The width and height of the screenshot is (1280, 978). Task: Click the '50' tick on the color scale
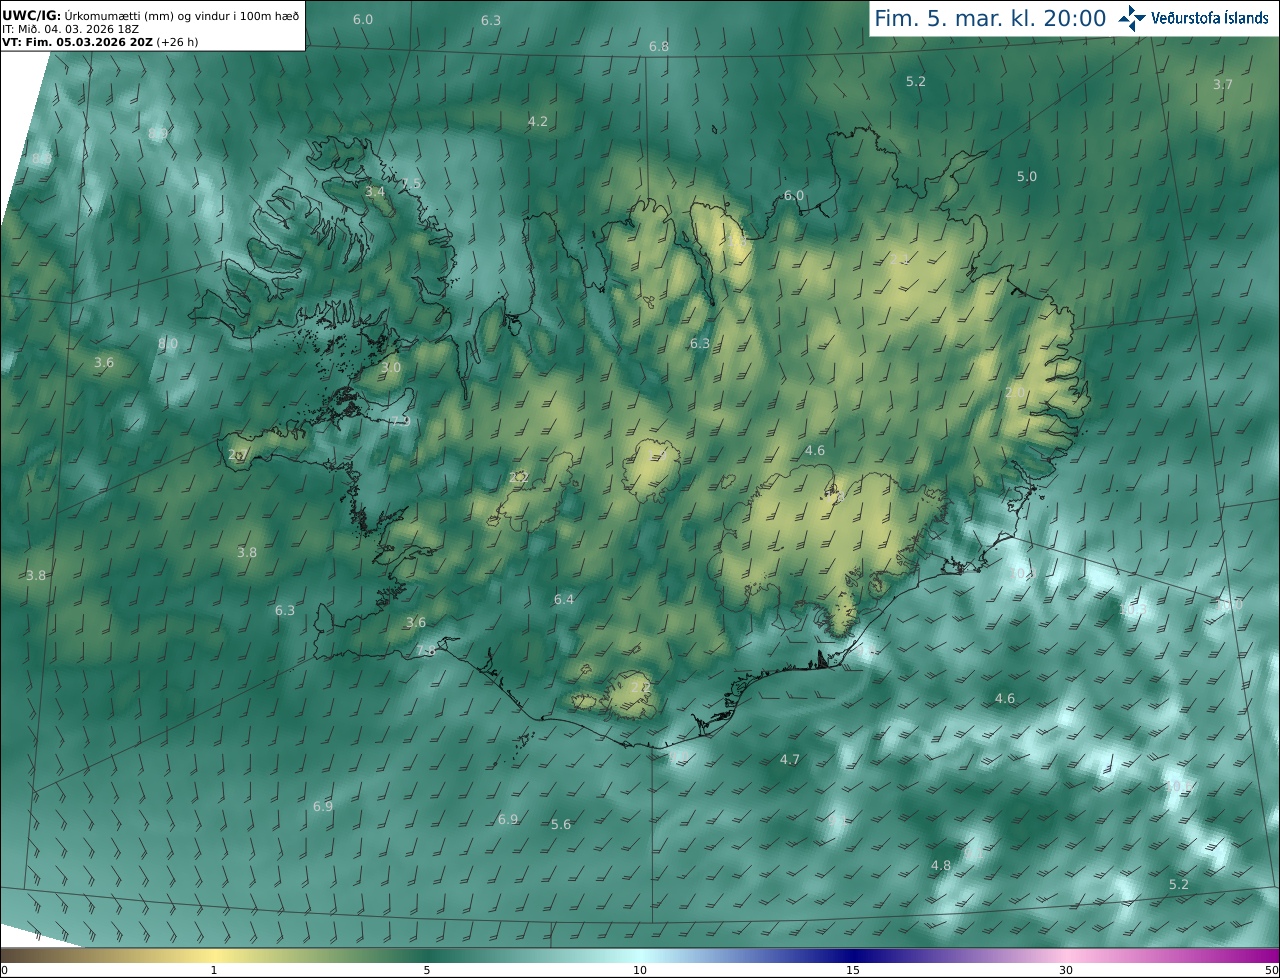click(x=1271, y=970)
